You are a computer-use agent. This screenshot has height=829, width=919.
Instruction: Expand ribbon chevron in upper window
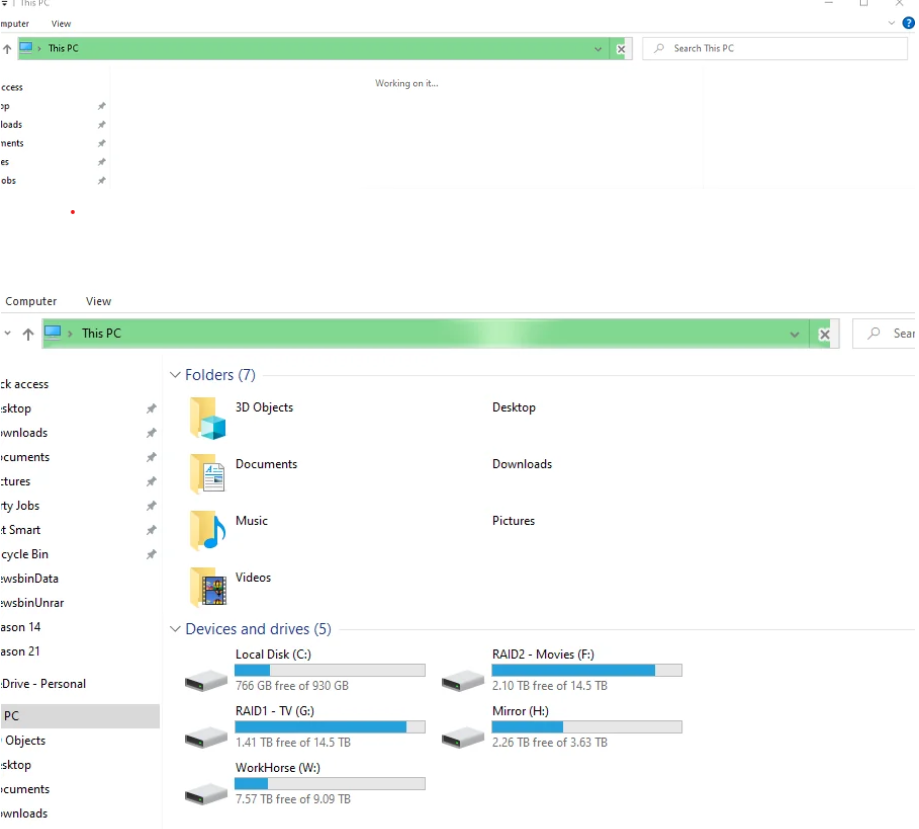click(x=891, y=23)
